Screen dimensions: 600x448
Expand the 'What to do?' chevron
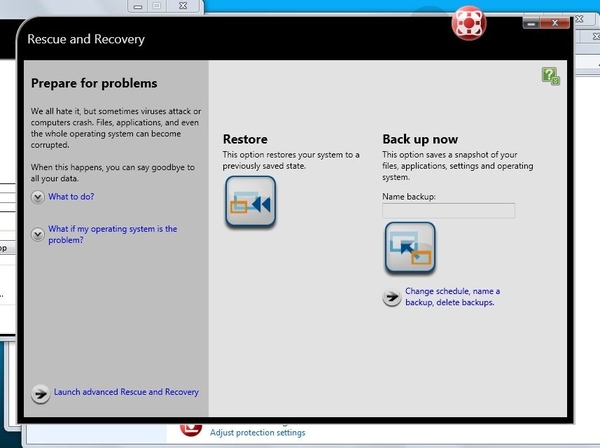coord(38,197)
